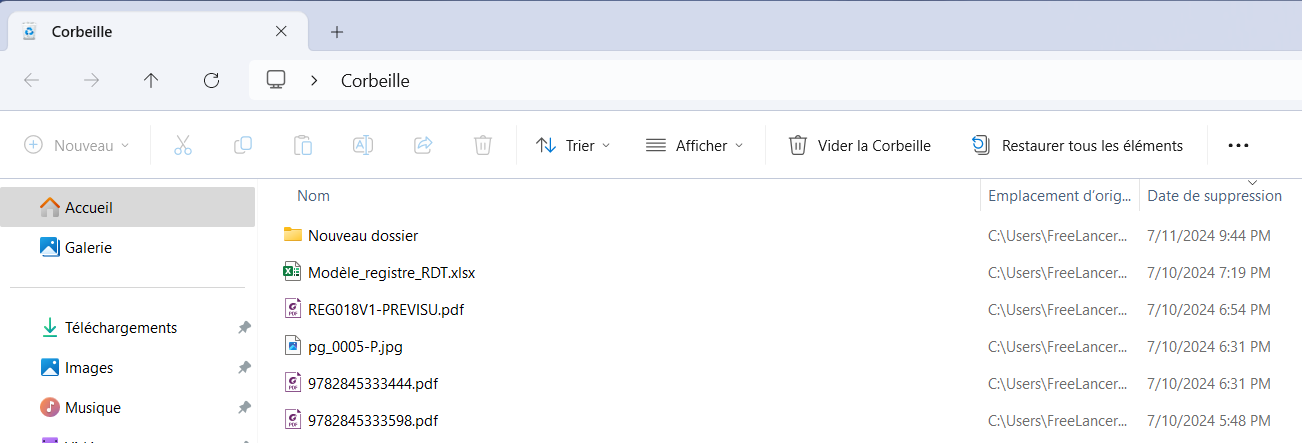The width and height of the screenshot is (1302, 443).
Task: Expand the chevron above Date de suppression
Action: coord(1252,182)
